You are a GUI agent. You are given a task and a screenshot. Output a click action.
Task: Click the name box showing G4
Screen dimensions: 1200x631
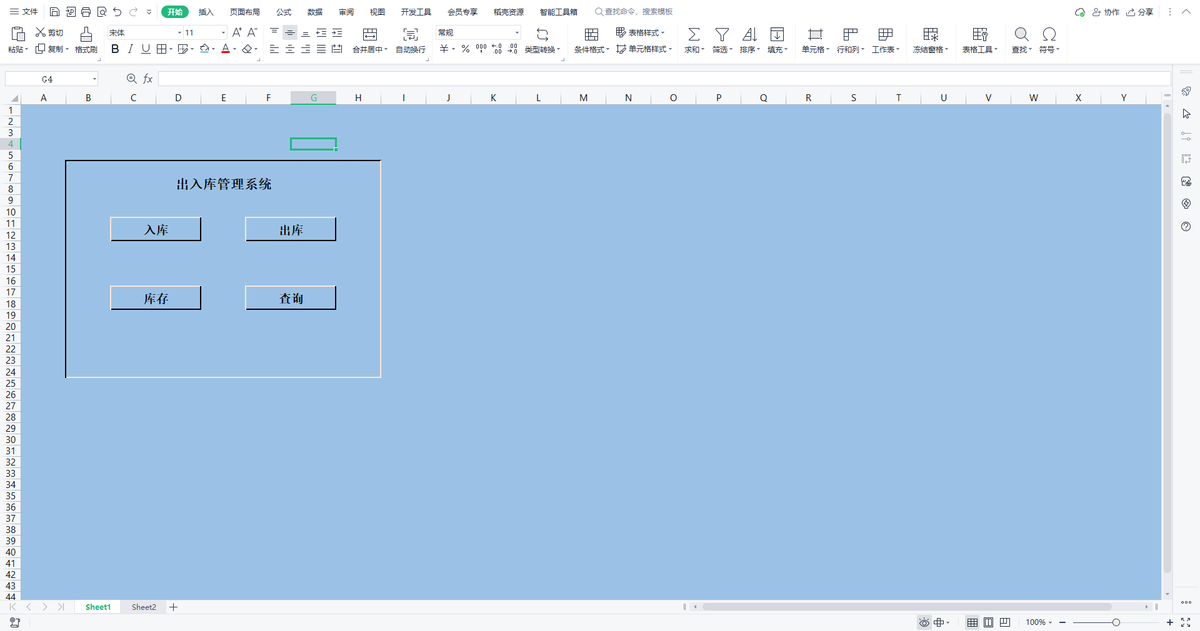52,78
